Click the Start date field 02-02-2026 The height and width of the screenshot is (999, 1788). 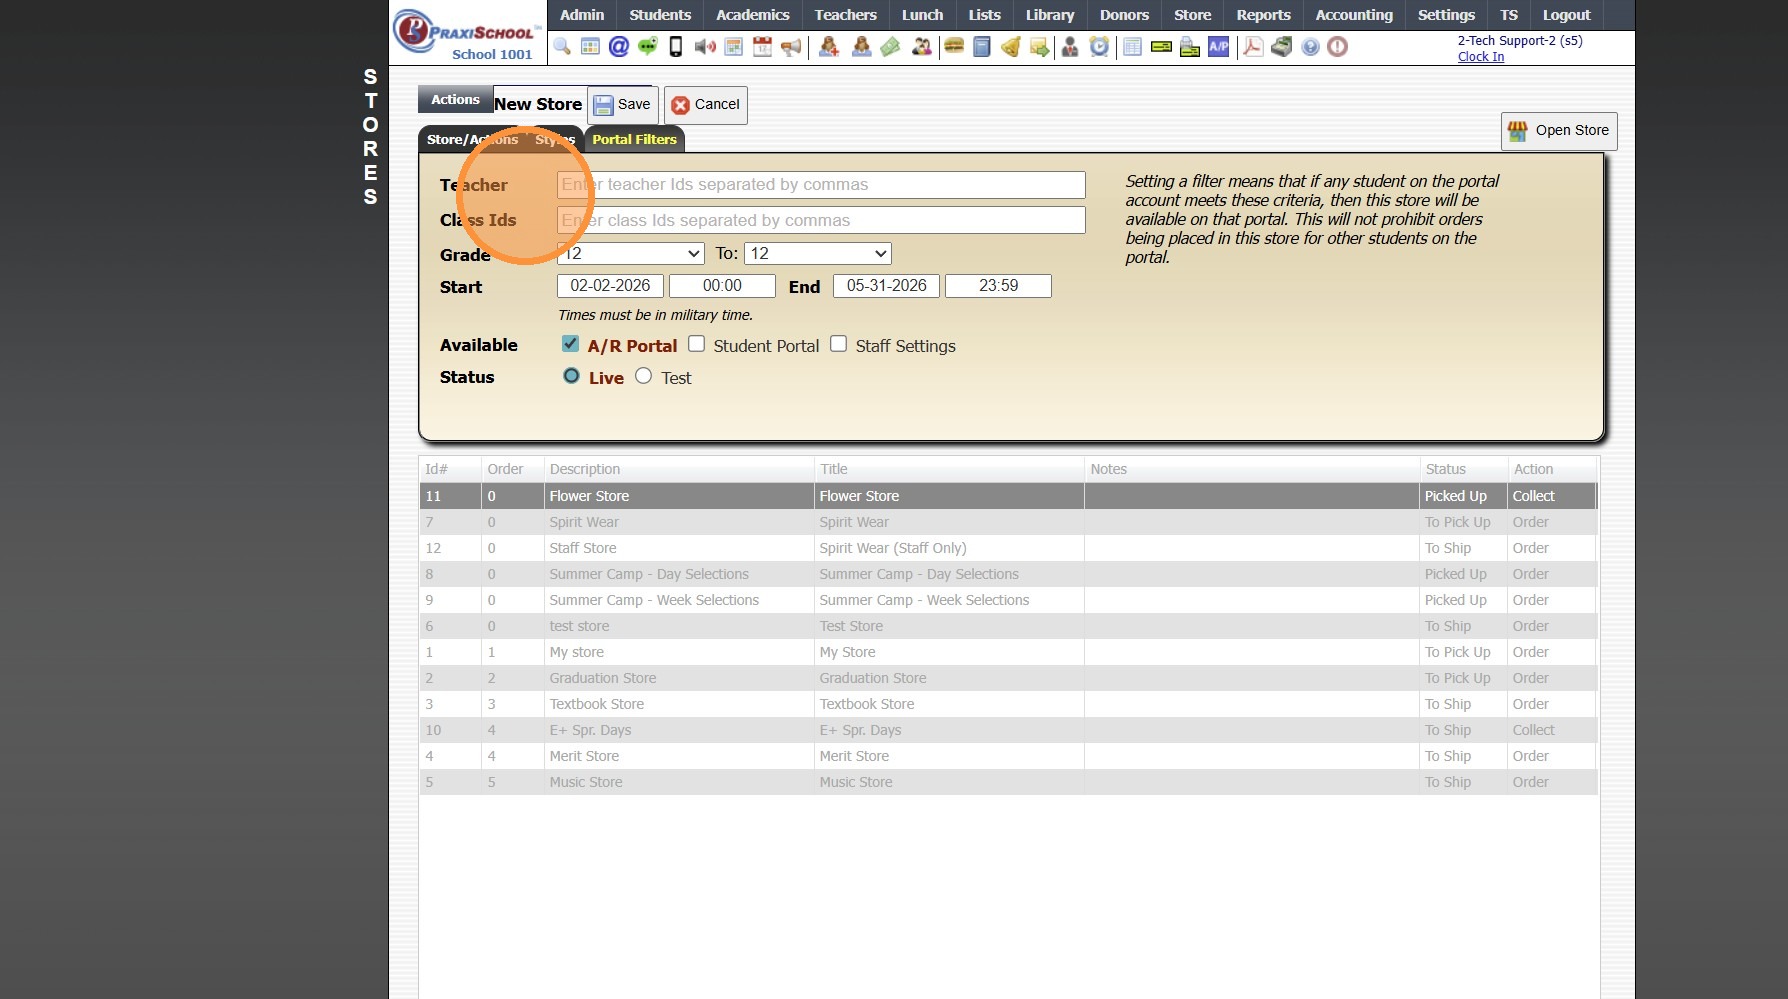point(610,286)
